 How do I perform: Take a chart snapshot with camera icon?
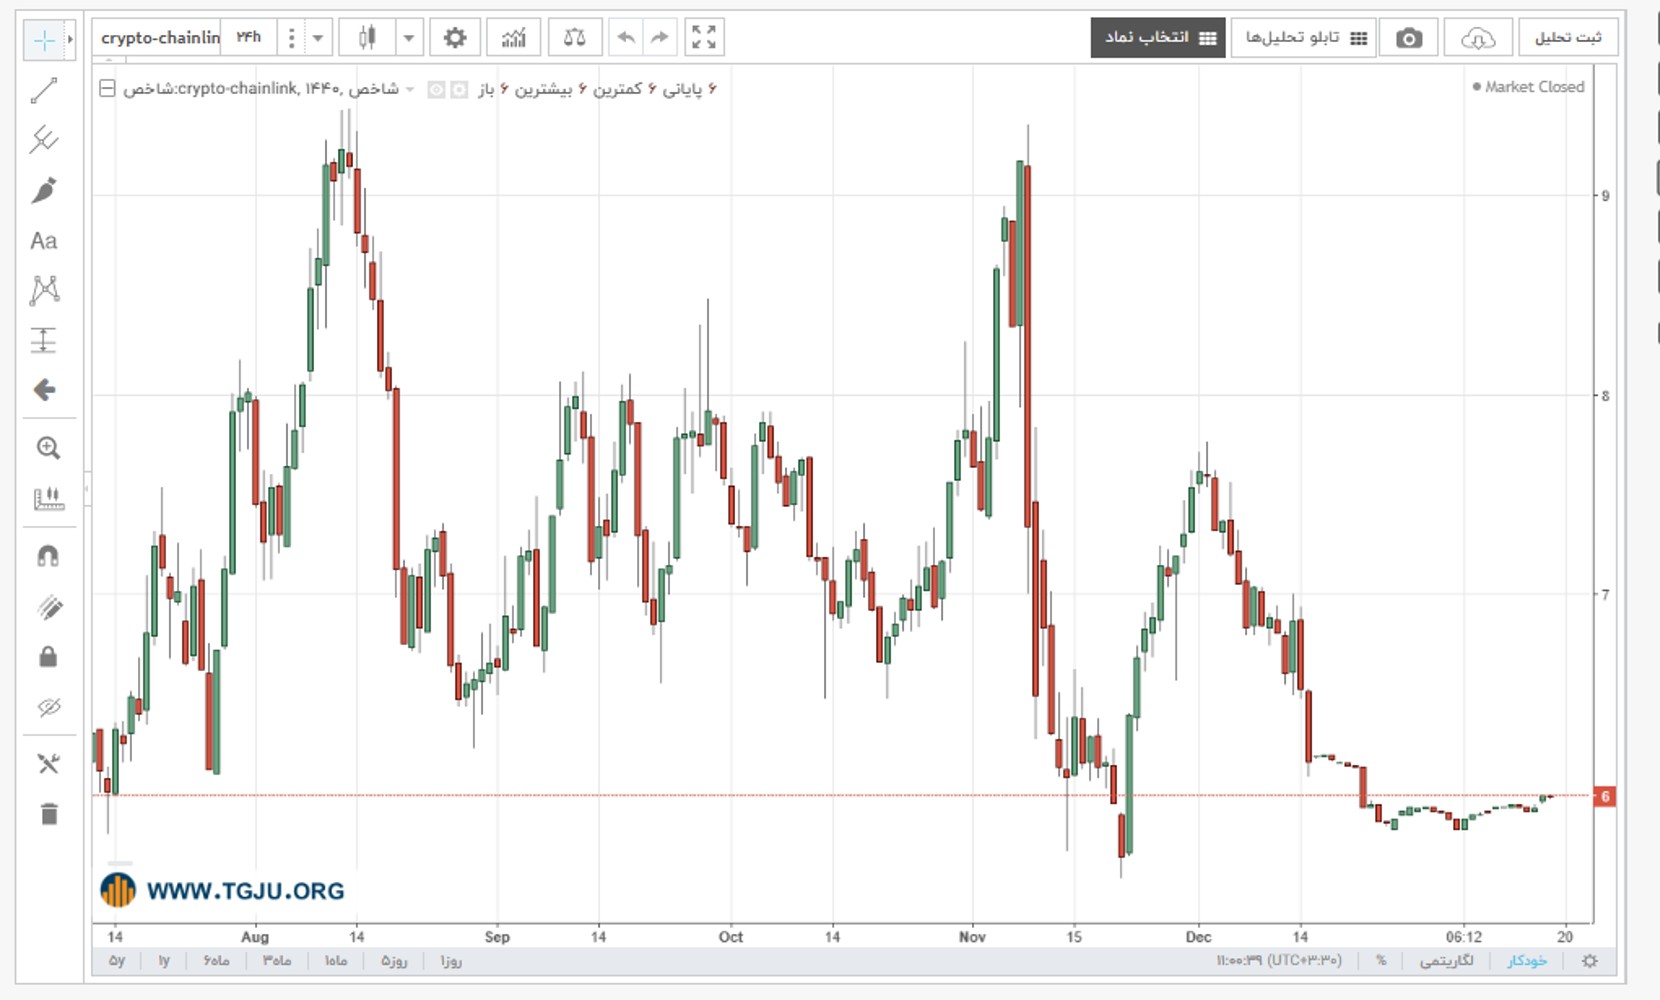pyautogui.click(x=1408, y=38)
